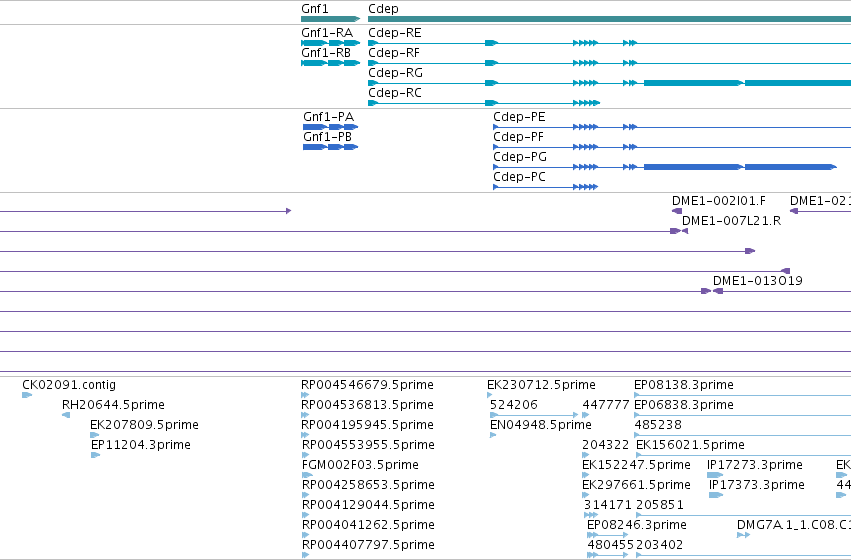The image size is (851, 560).
Task: Select the EK156021.5prime EST
Action: 744,455
